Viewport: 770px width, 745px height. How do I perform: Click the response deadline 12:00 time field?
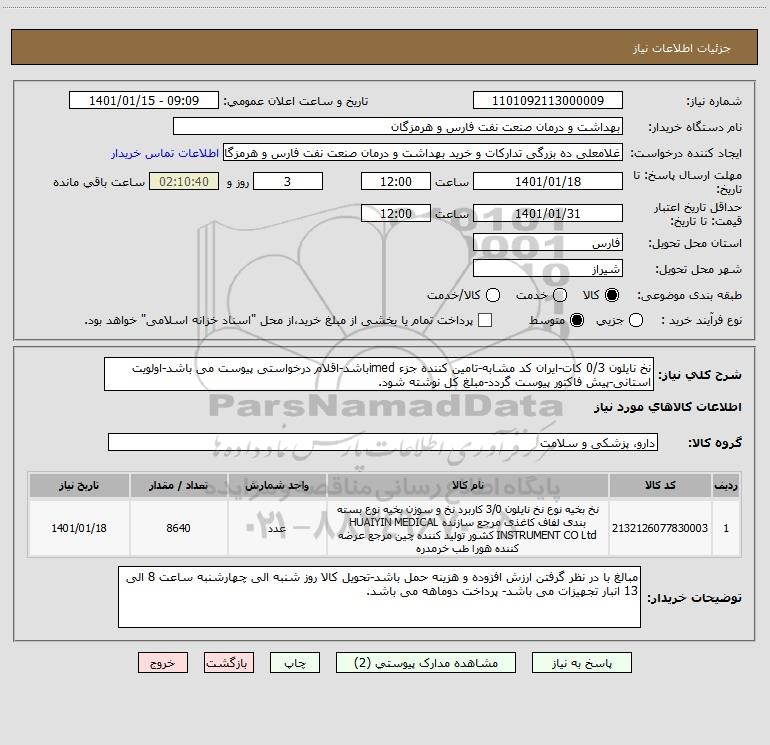point(396,181)
